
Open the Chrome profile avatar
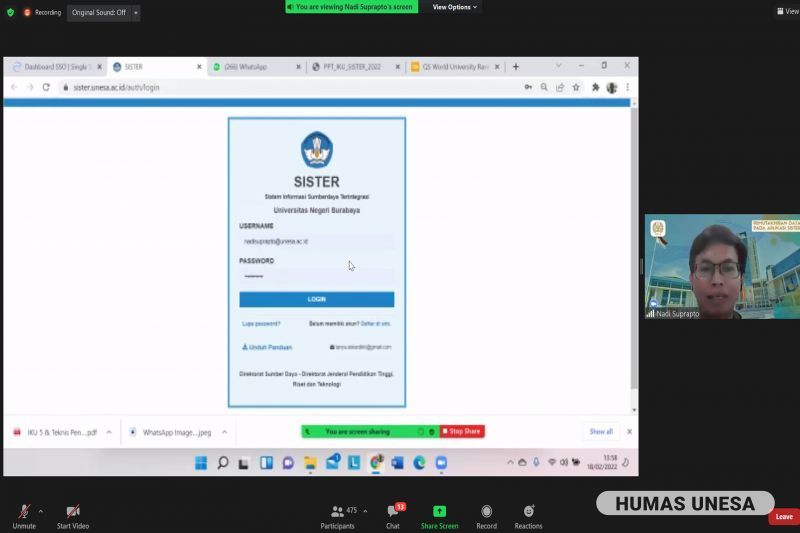[612, 88]
